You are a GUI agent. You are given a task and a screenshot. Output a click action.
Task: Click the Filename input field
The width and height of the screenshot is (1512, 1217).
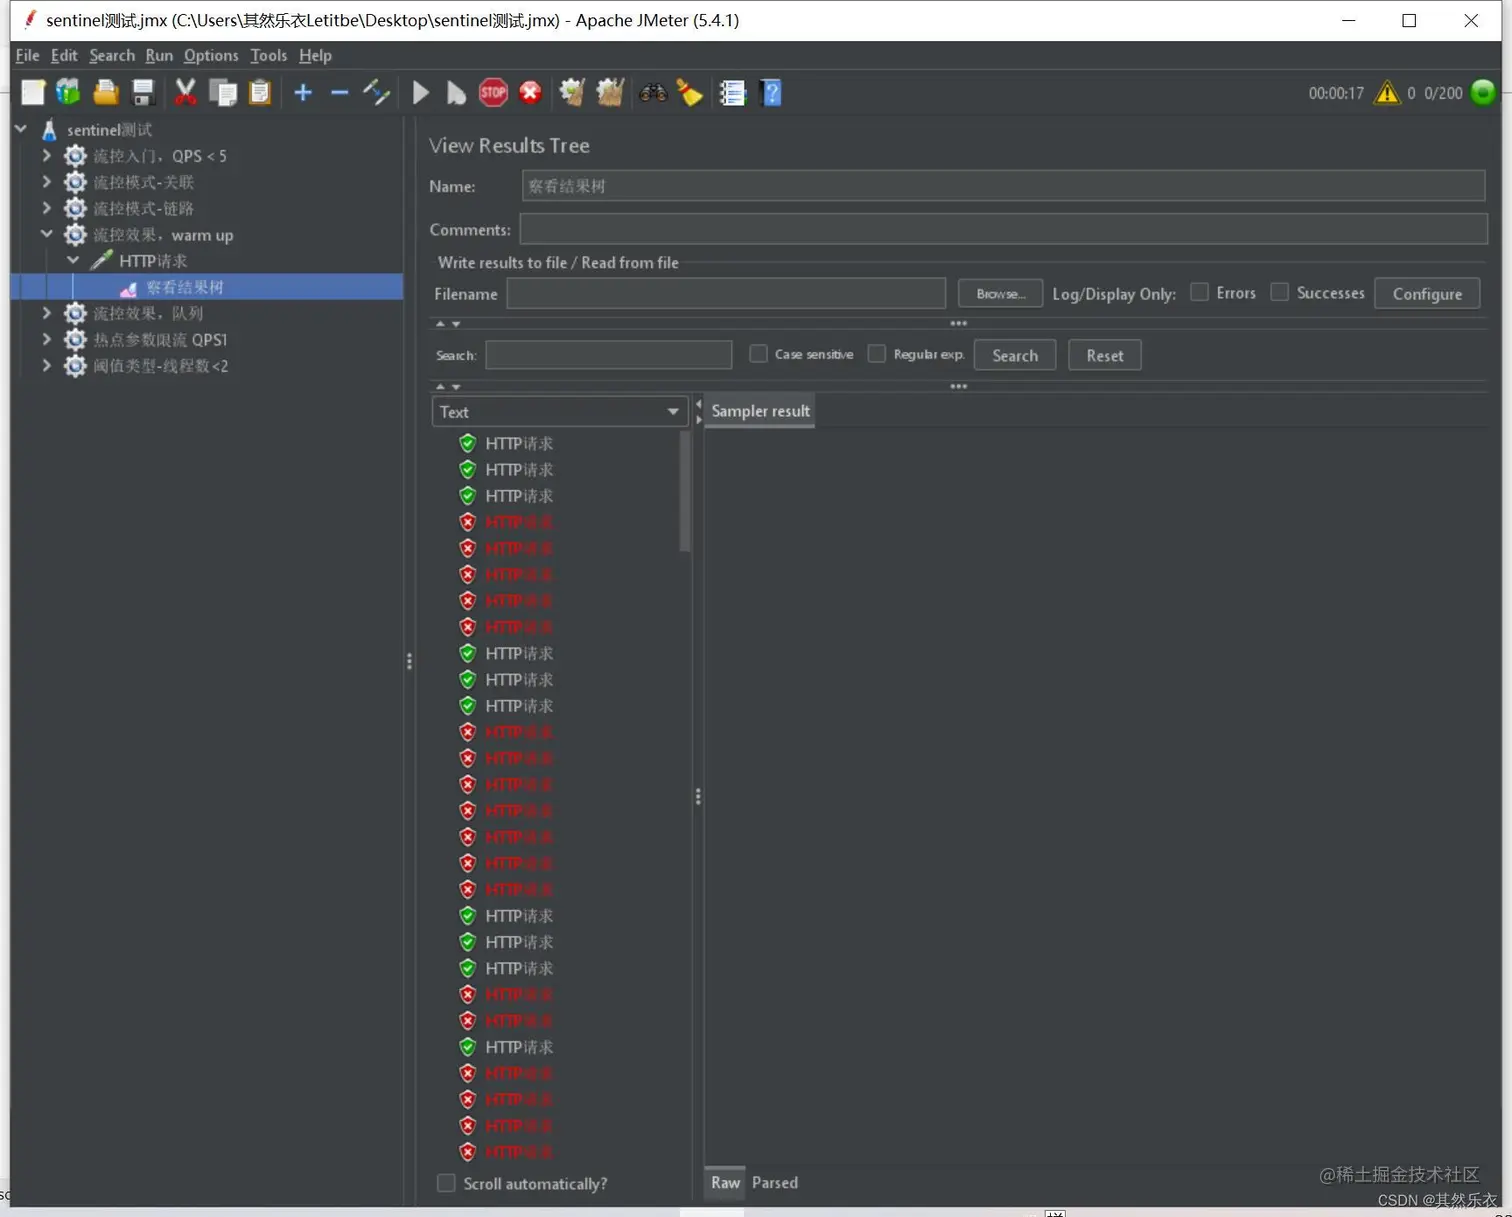click(726, 293)
